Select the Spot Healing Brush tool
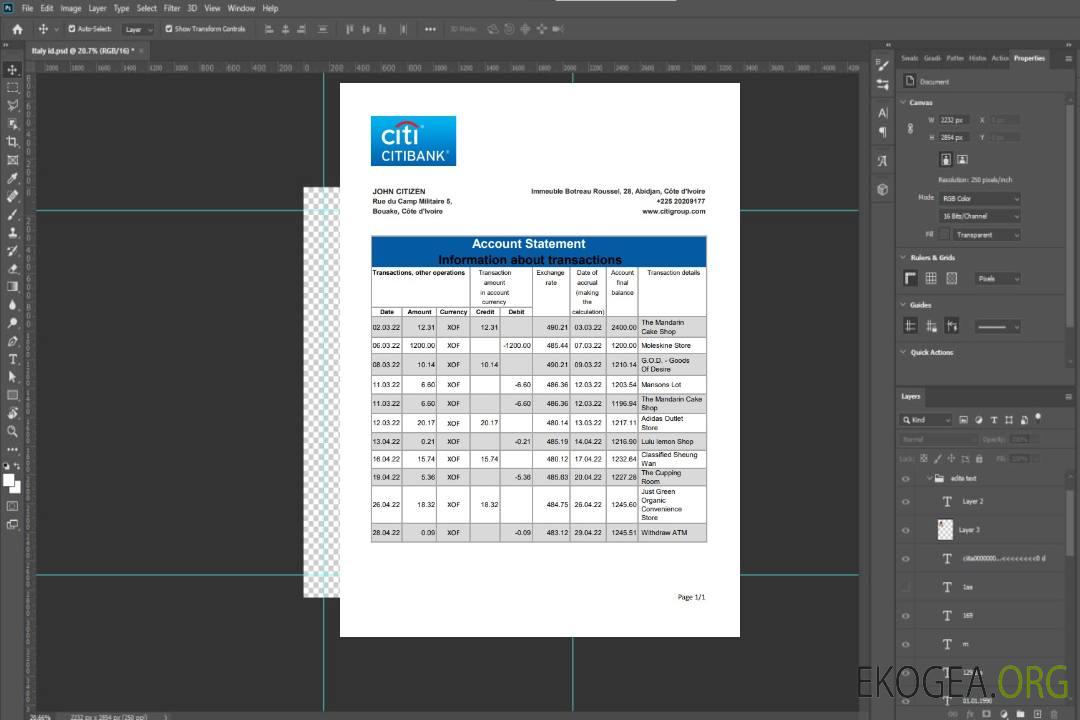The width and height of the screenshot is (1080, 720). point(12,196)
